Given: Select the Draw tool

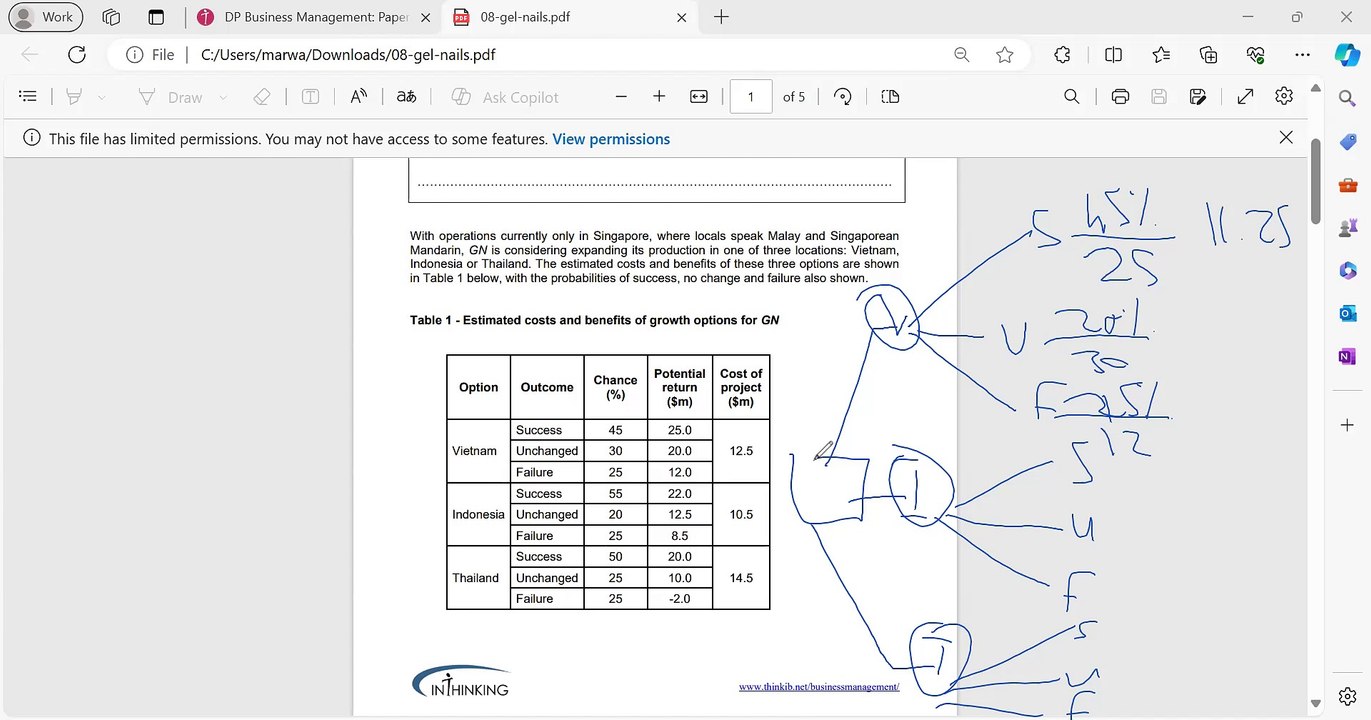Looking at the screenshot, I should click(x=170, y=97).
